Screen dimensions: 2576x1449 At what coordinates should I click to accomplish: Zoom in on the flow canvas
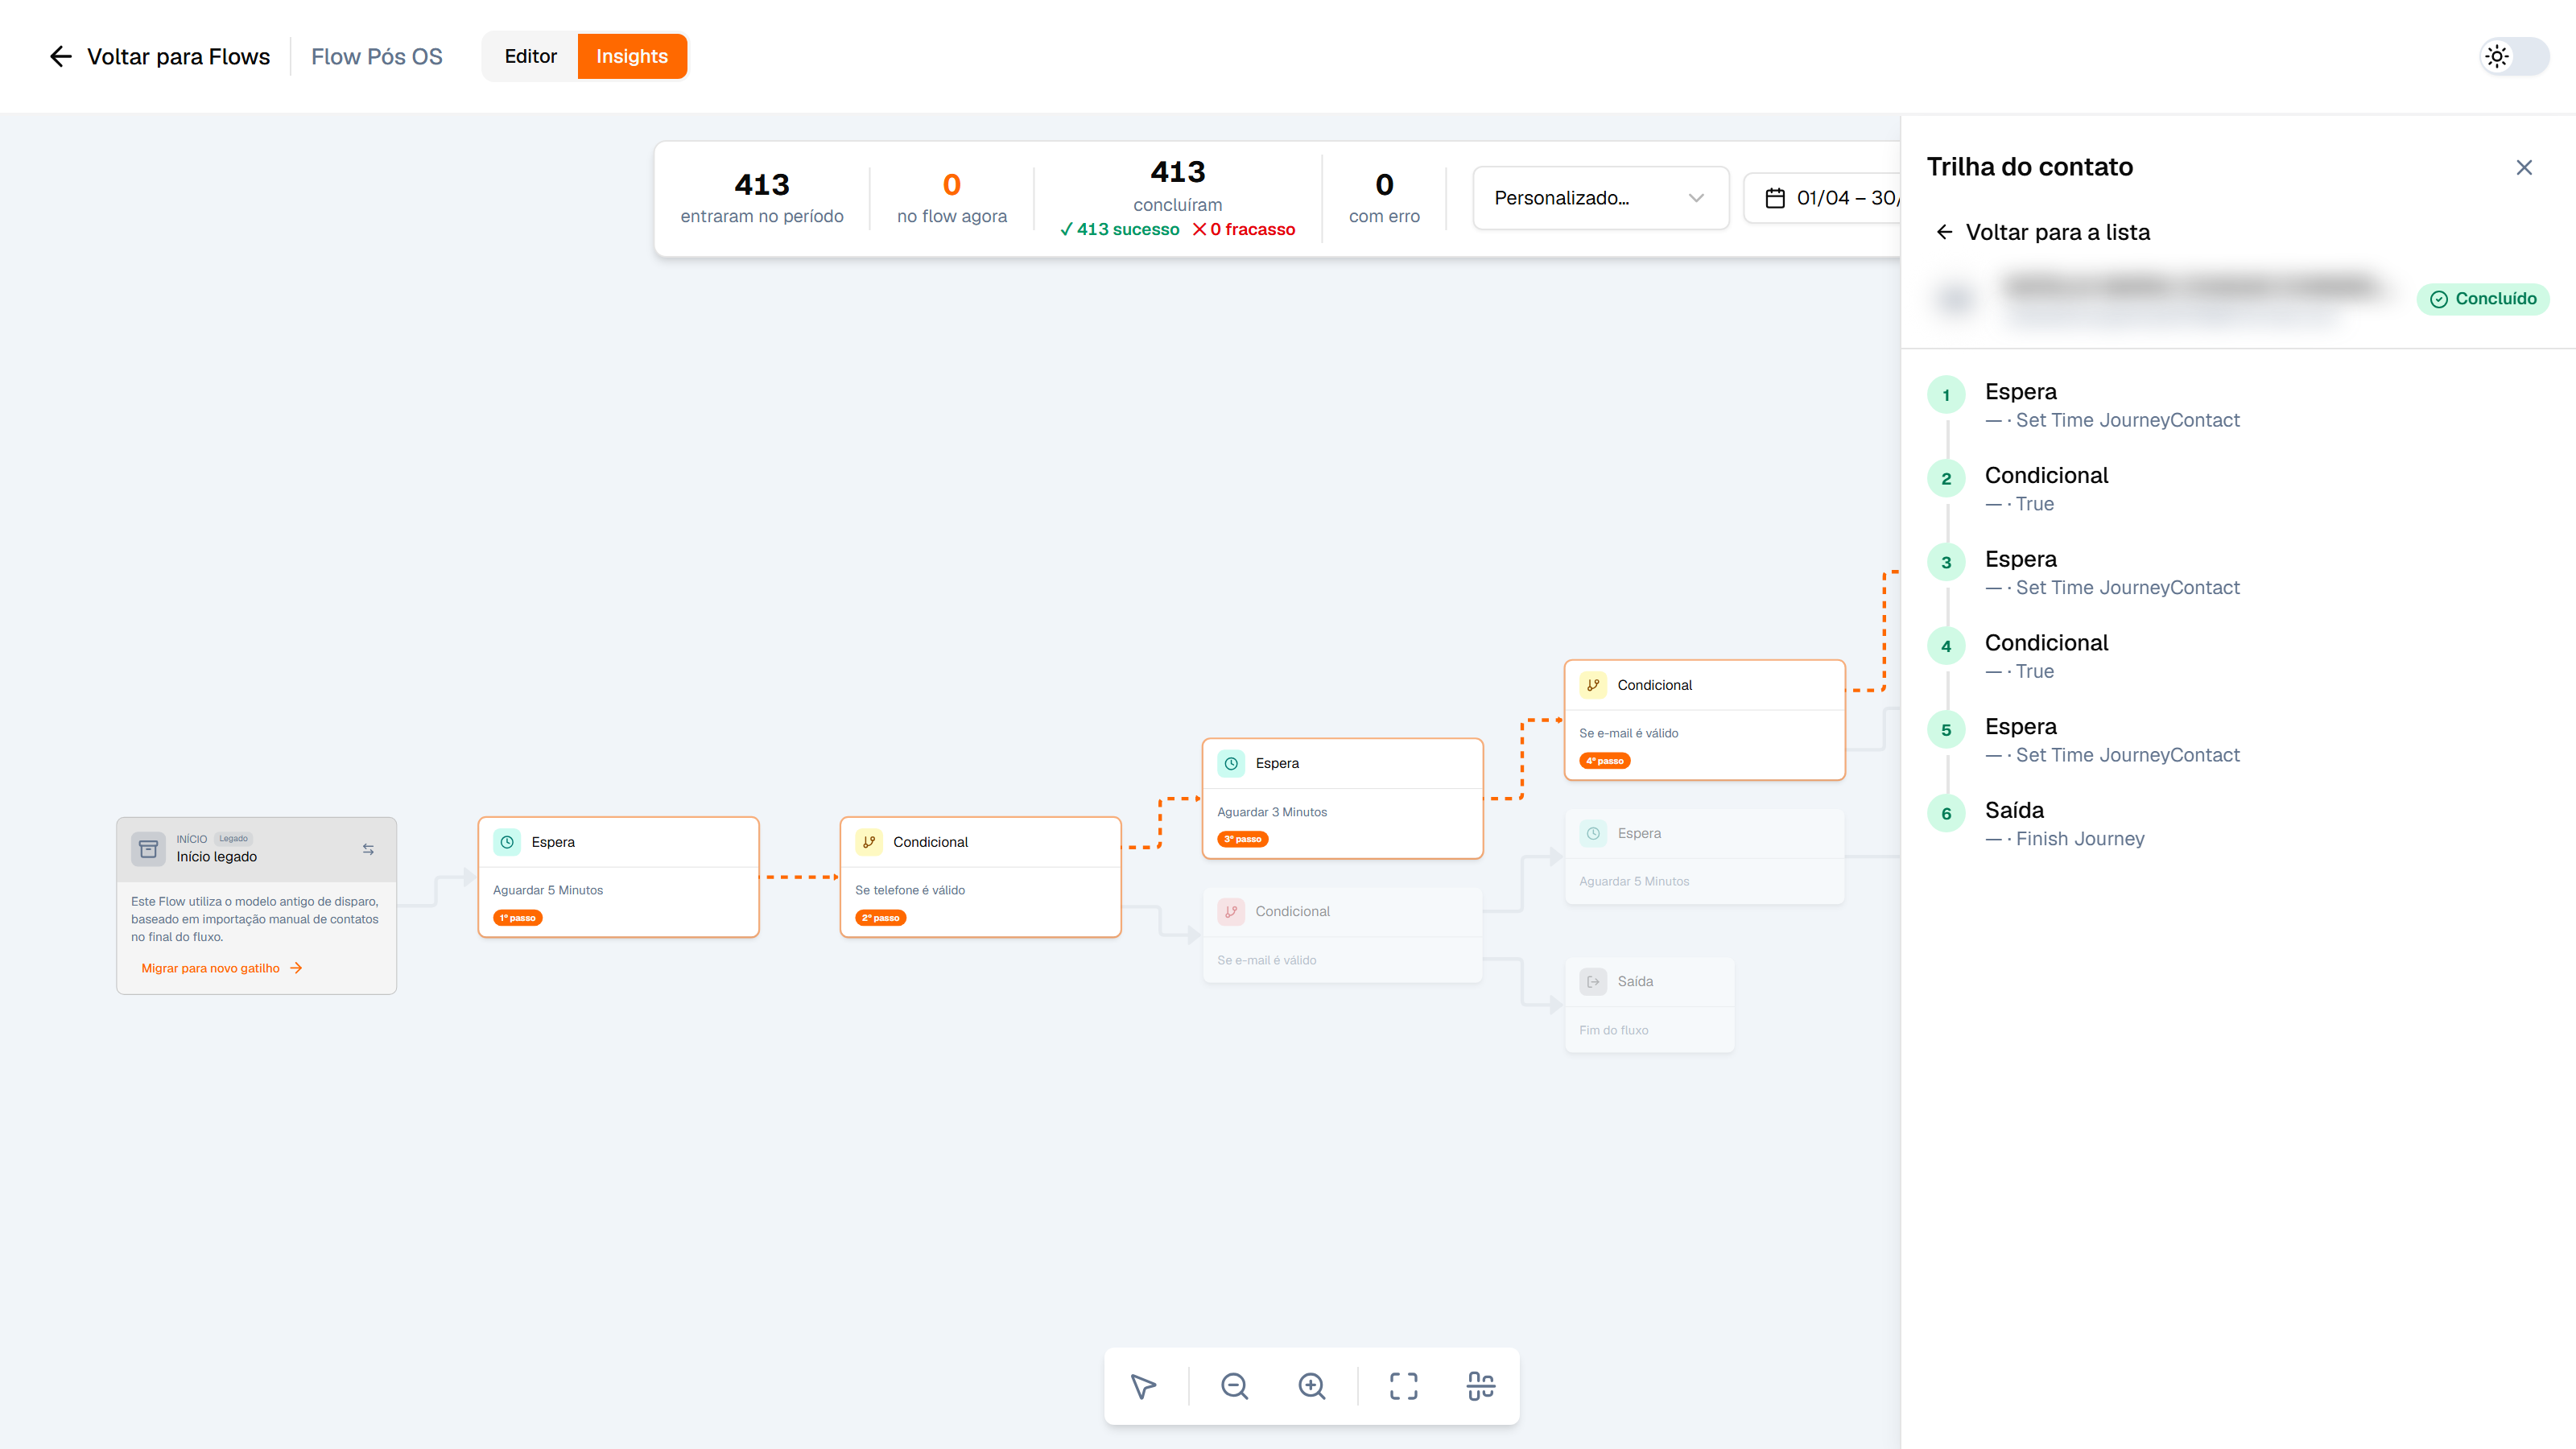click(1311, 1386)
